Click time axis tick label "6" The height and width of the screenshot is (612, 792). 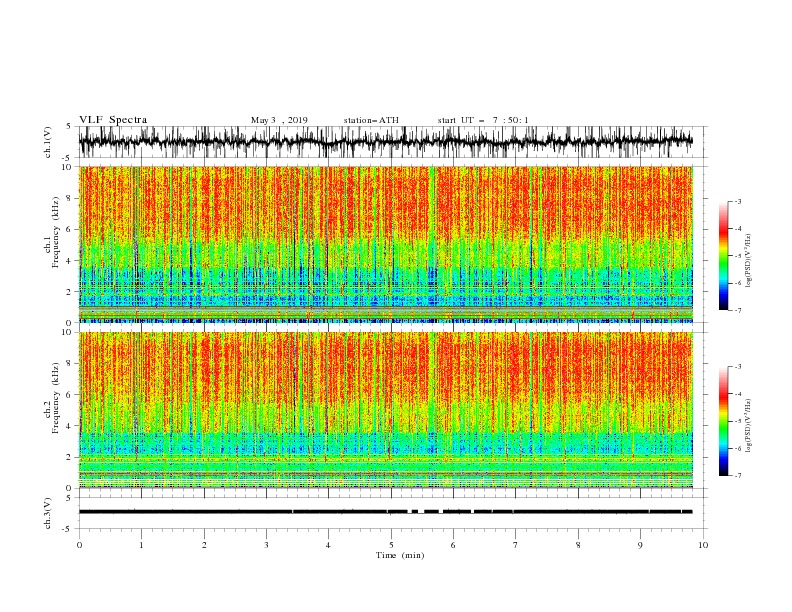pos(453,545)
